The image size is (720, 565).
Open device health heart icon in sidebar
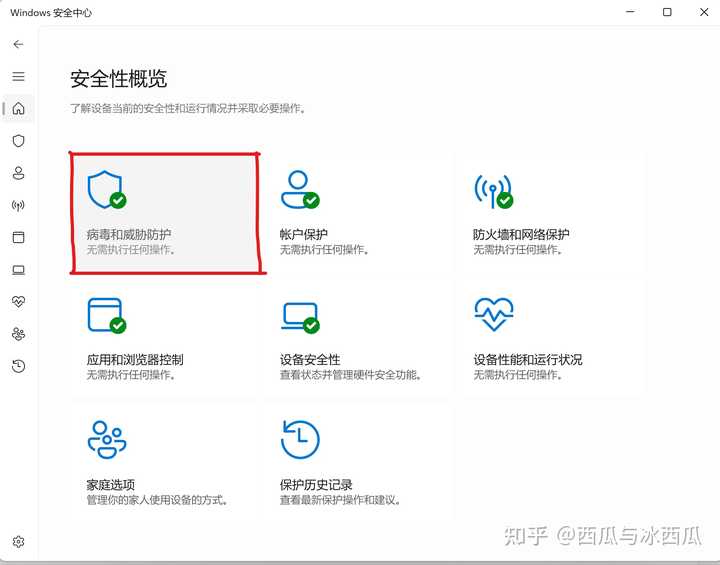(18, 302)
